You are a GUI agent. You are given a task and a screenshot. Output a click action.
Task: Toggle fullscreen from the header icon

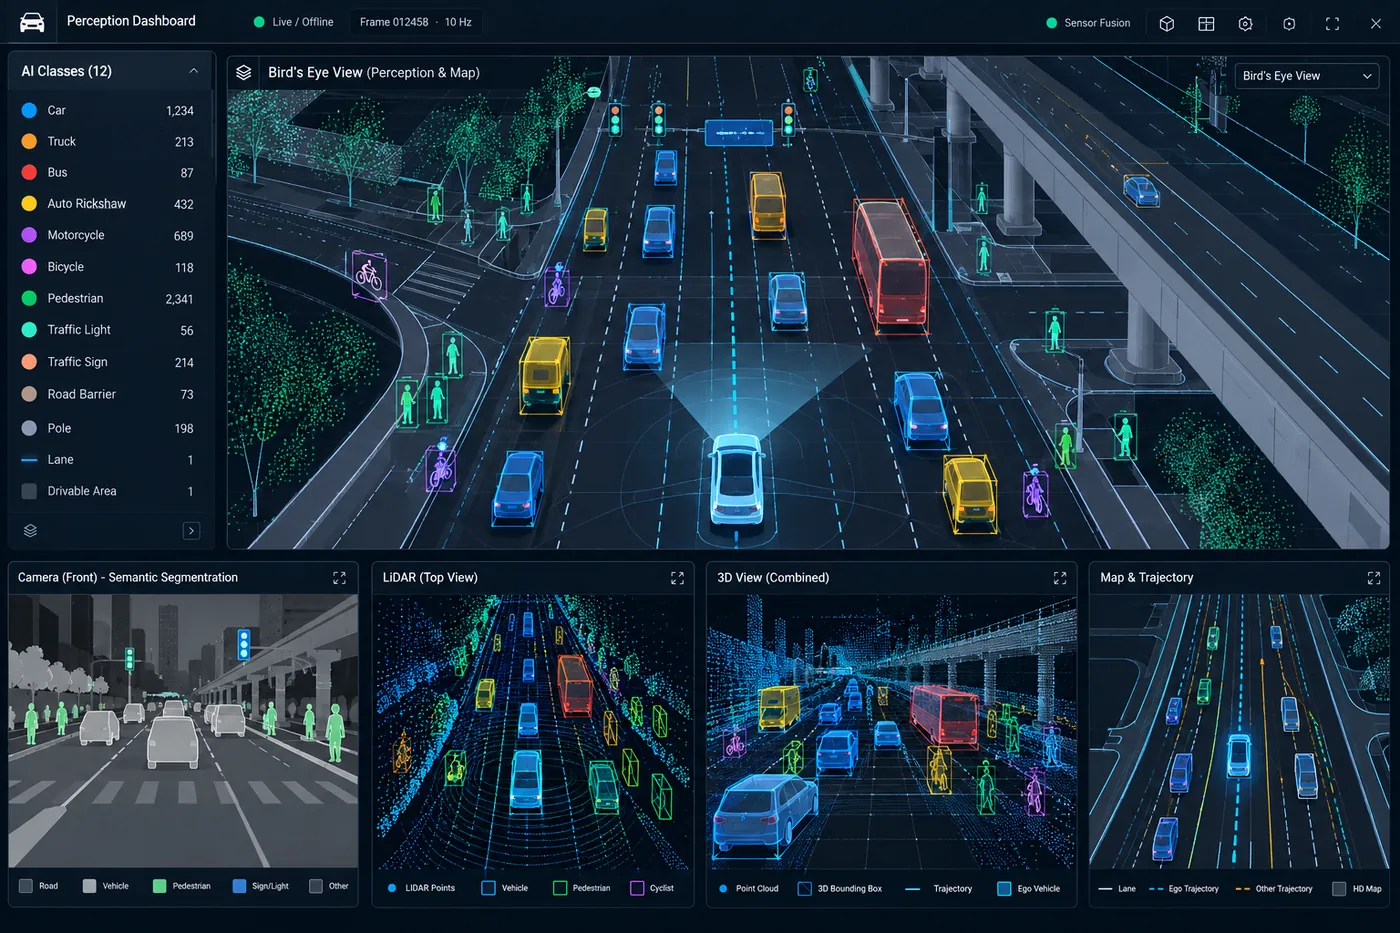pos(1332,23)
